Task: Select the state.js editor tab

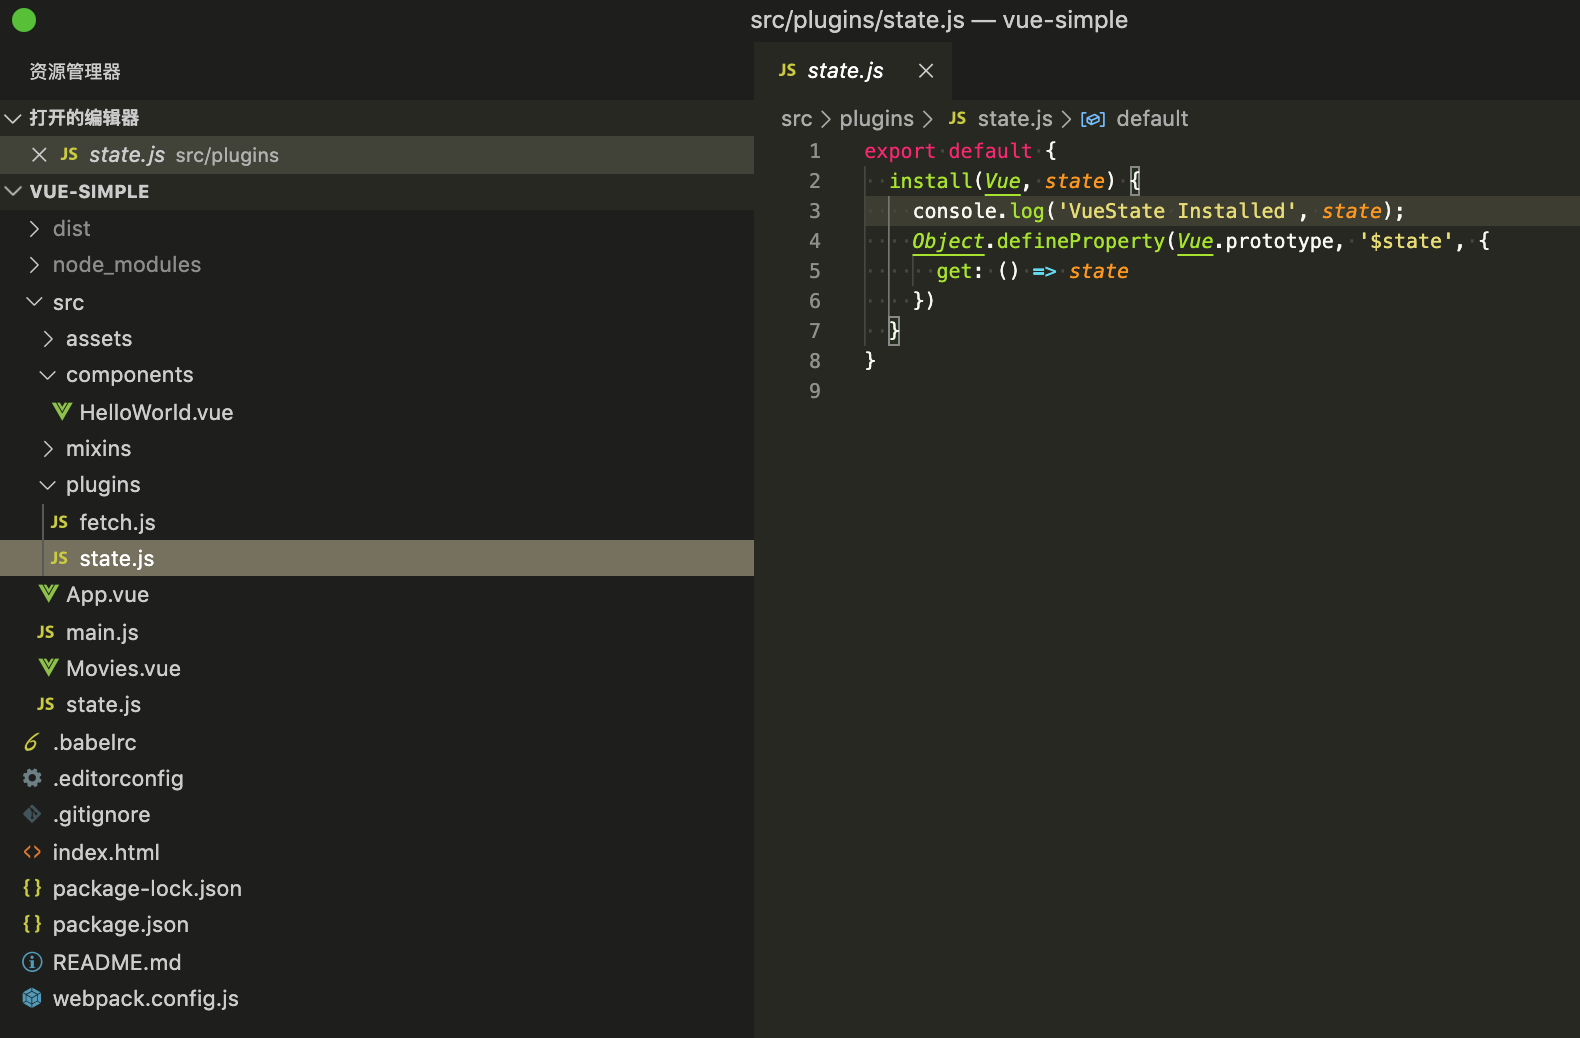Action: 844,71
